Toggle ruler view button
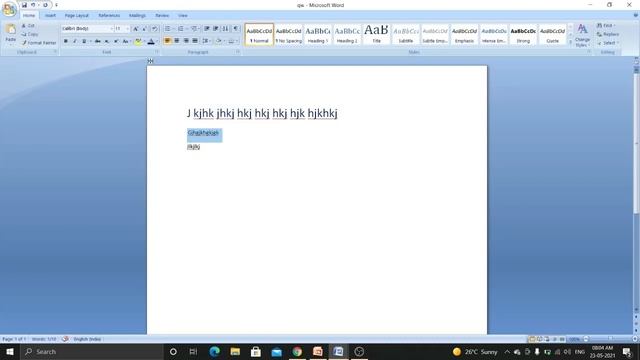 (636, 61)
